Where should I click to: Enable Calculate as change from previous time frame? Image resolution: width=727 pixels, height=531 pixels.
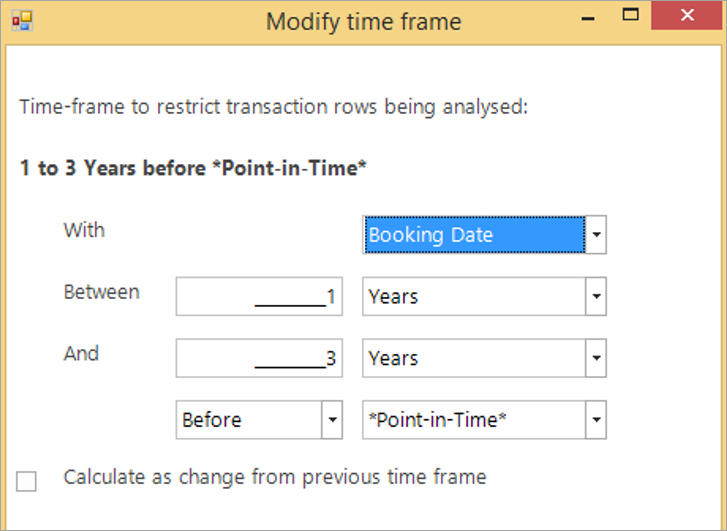pyautogui.click(x=26, y=481)
